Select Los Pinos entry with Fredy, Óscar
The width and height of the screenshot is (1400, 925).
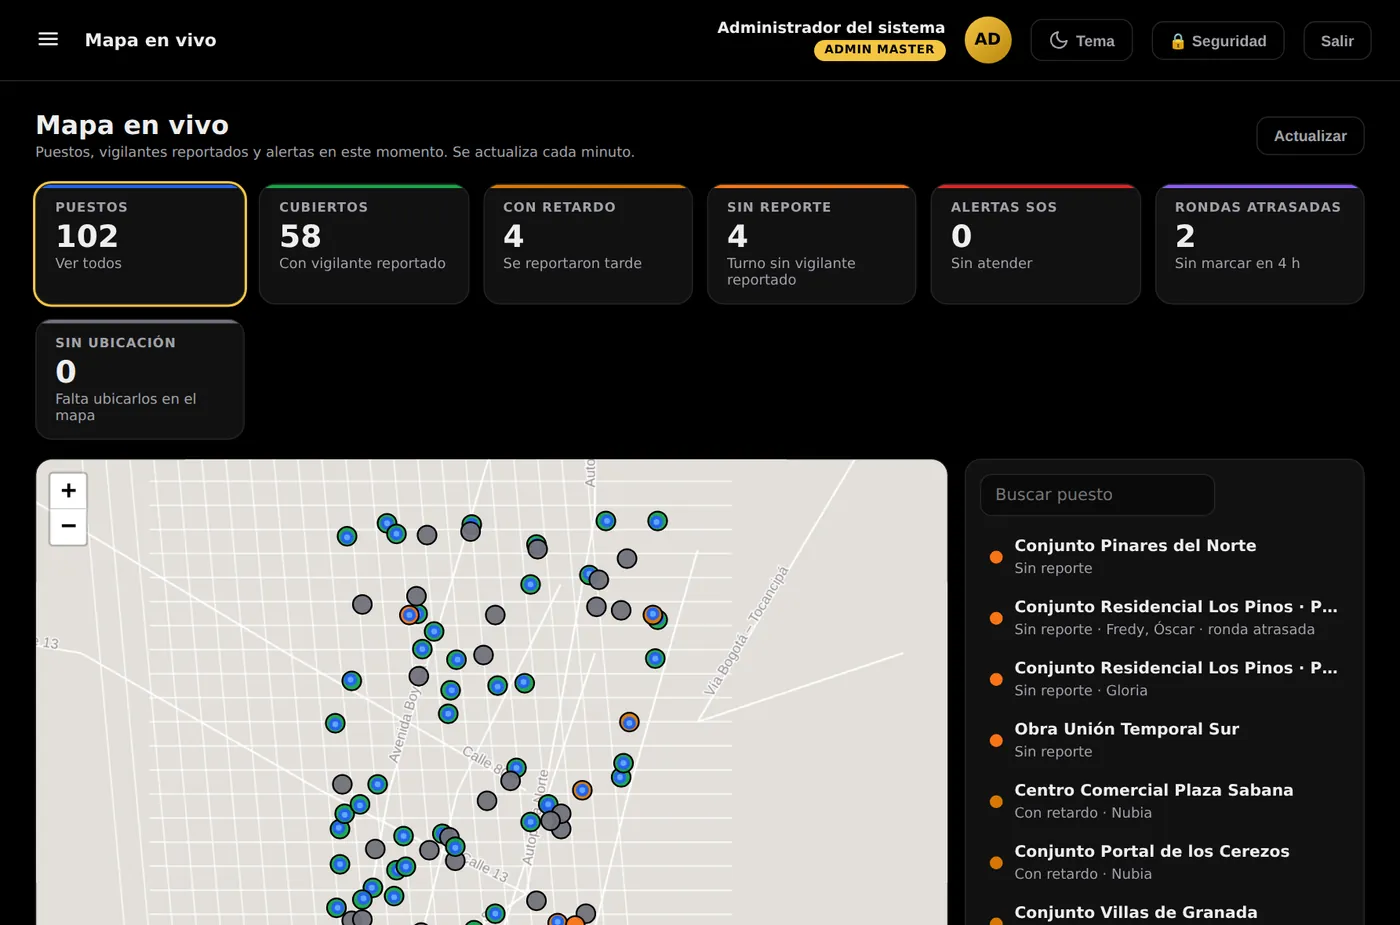tap(1164, 617)
